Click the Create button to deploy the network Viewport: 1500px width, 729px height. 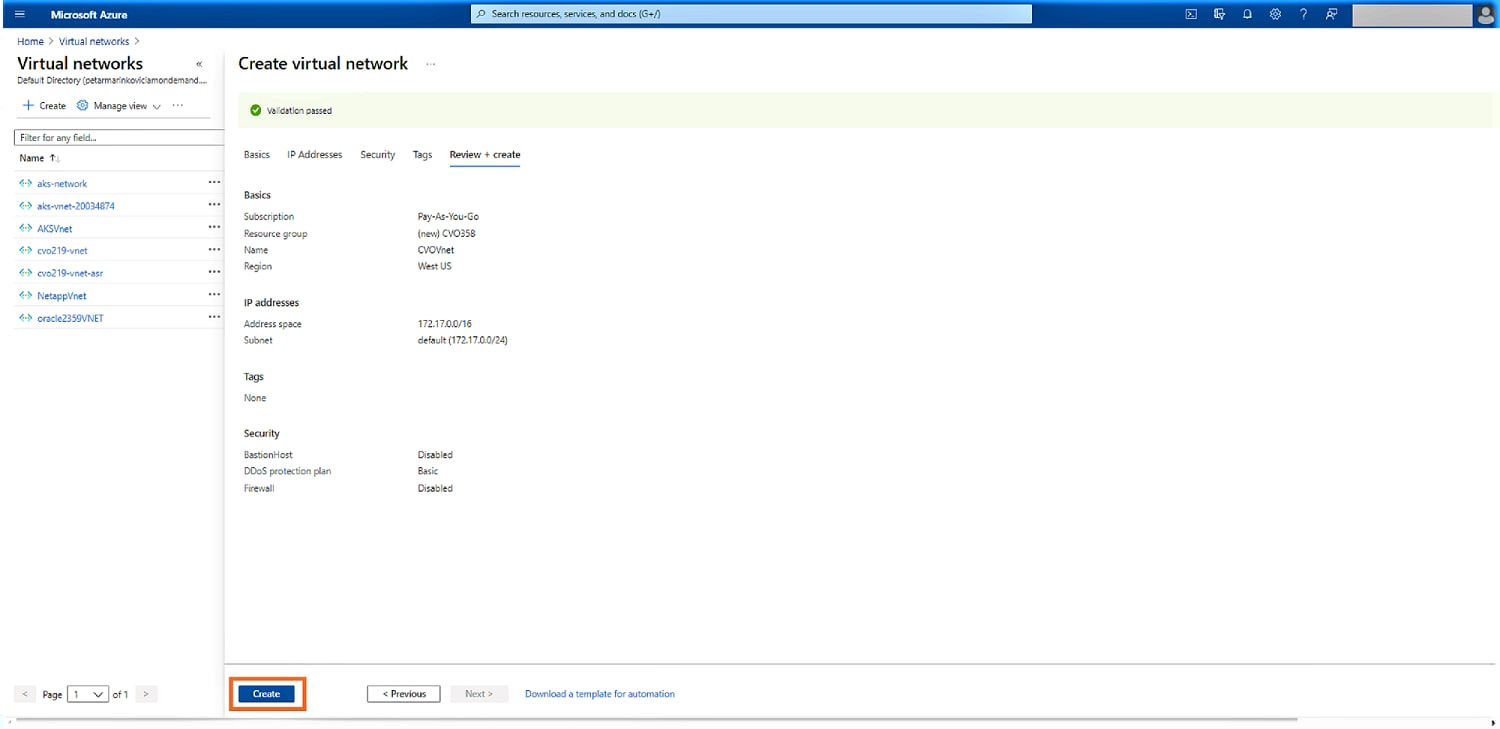(266, 694)
